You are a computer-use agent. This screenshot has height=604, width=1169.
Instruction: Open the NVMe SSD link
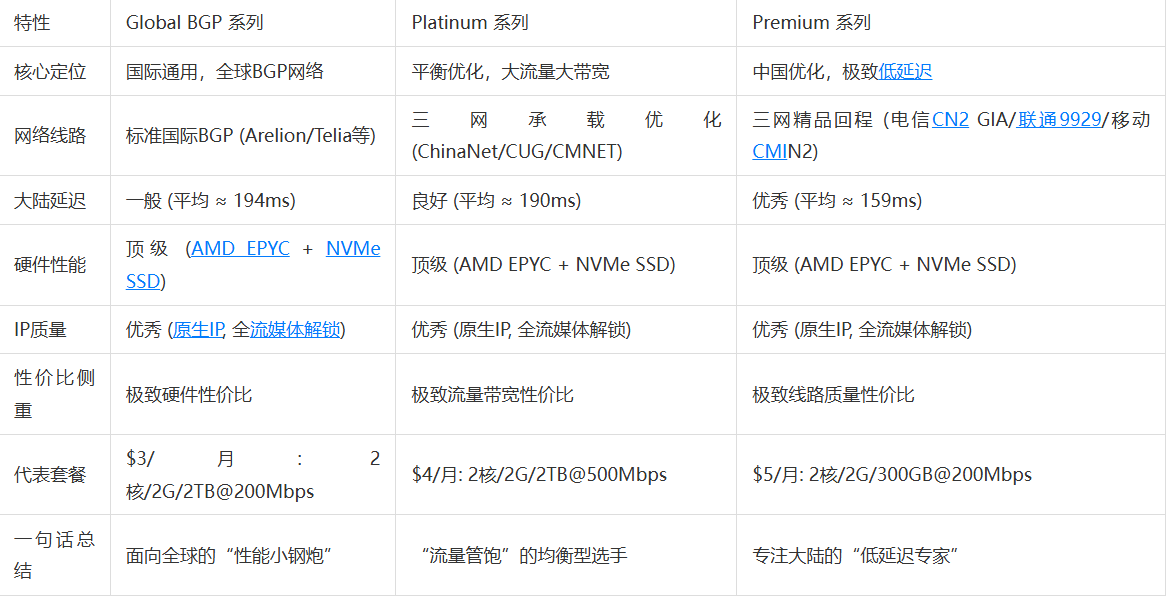[352, 249]
